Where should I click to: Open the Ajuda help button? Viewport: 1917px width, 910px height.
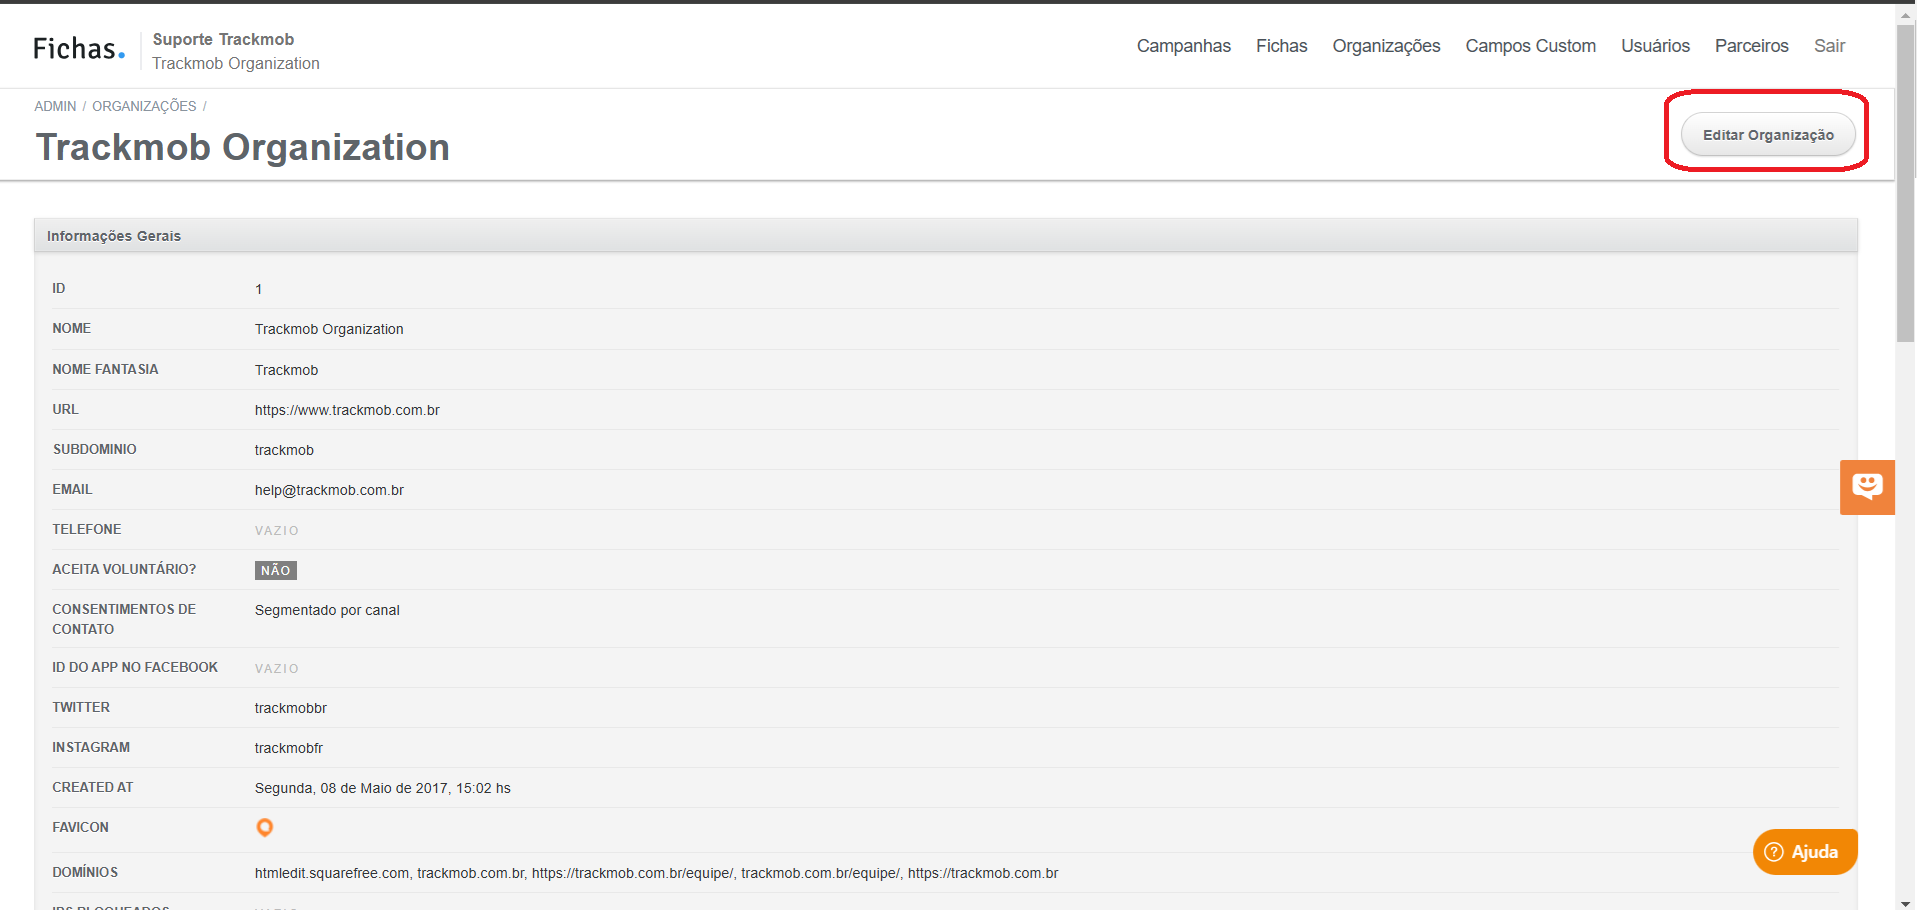coord(1805,852)
